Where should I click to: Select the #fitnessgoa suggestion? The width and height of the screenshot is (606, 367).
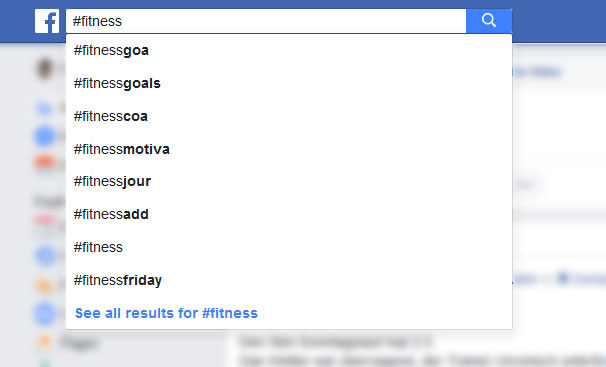pos(289,50)
